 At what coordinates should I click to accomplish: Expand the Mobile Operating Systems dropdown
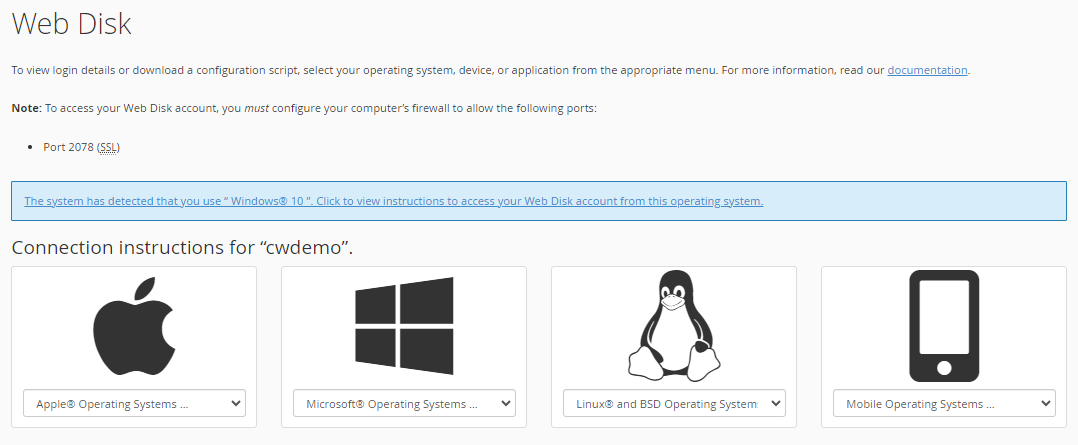[944, 404]
